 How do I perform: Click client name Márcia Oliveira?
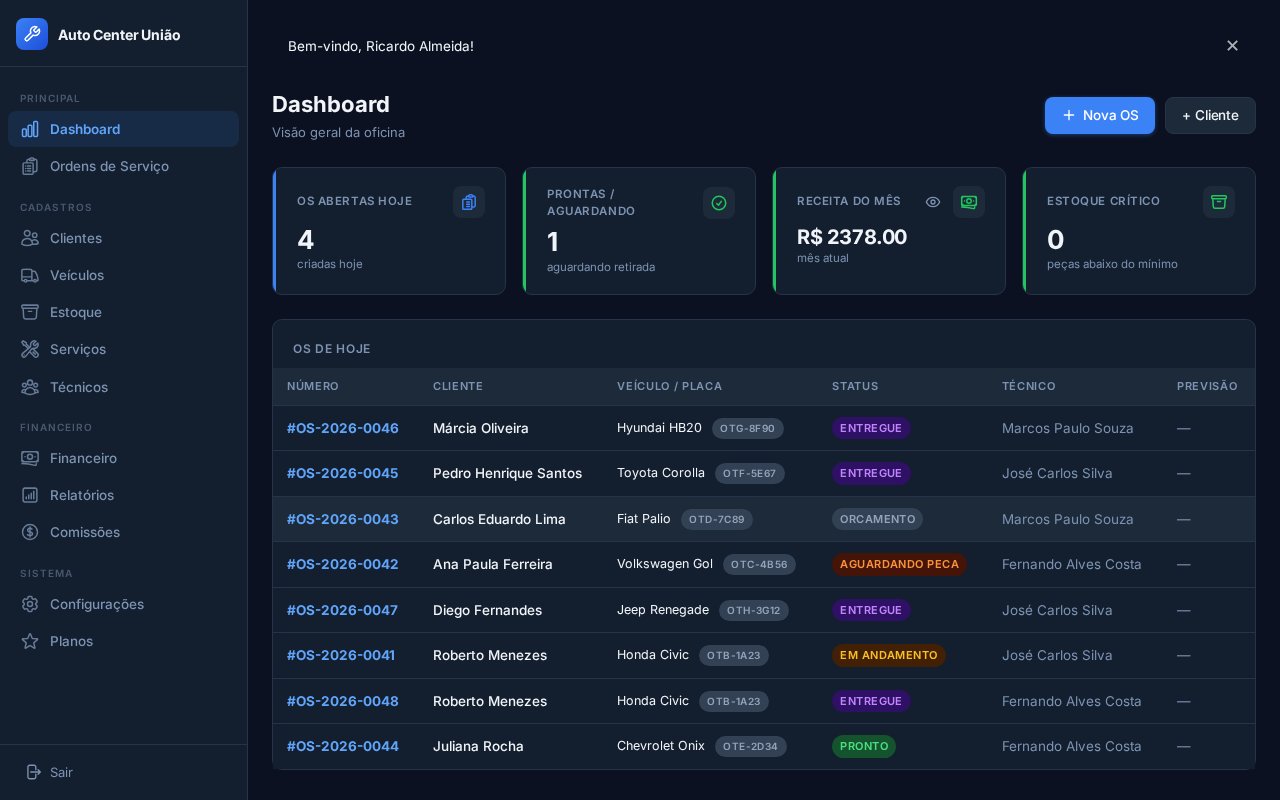point(481,428)
